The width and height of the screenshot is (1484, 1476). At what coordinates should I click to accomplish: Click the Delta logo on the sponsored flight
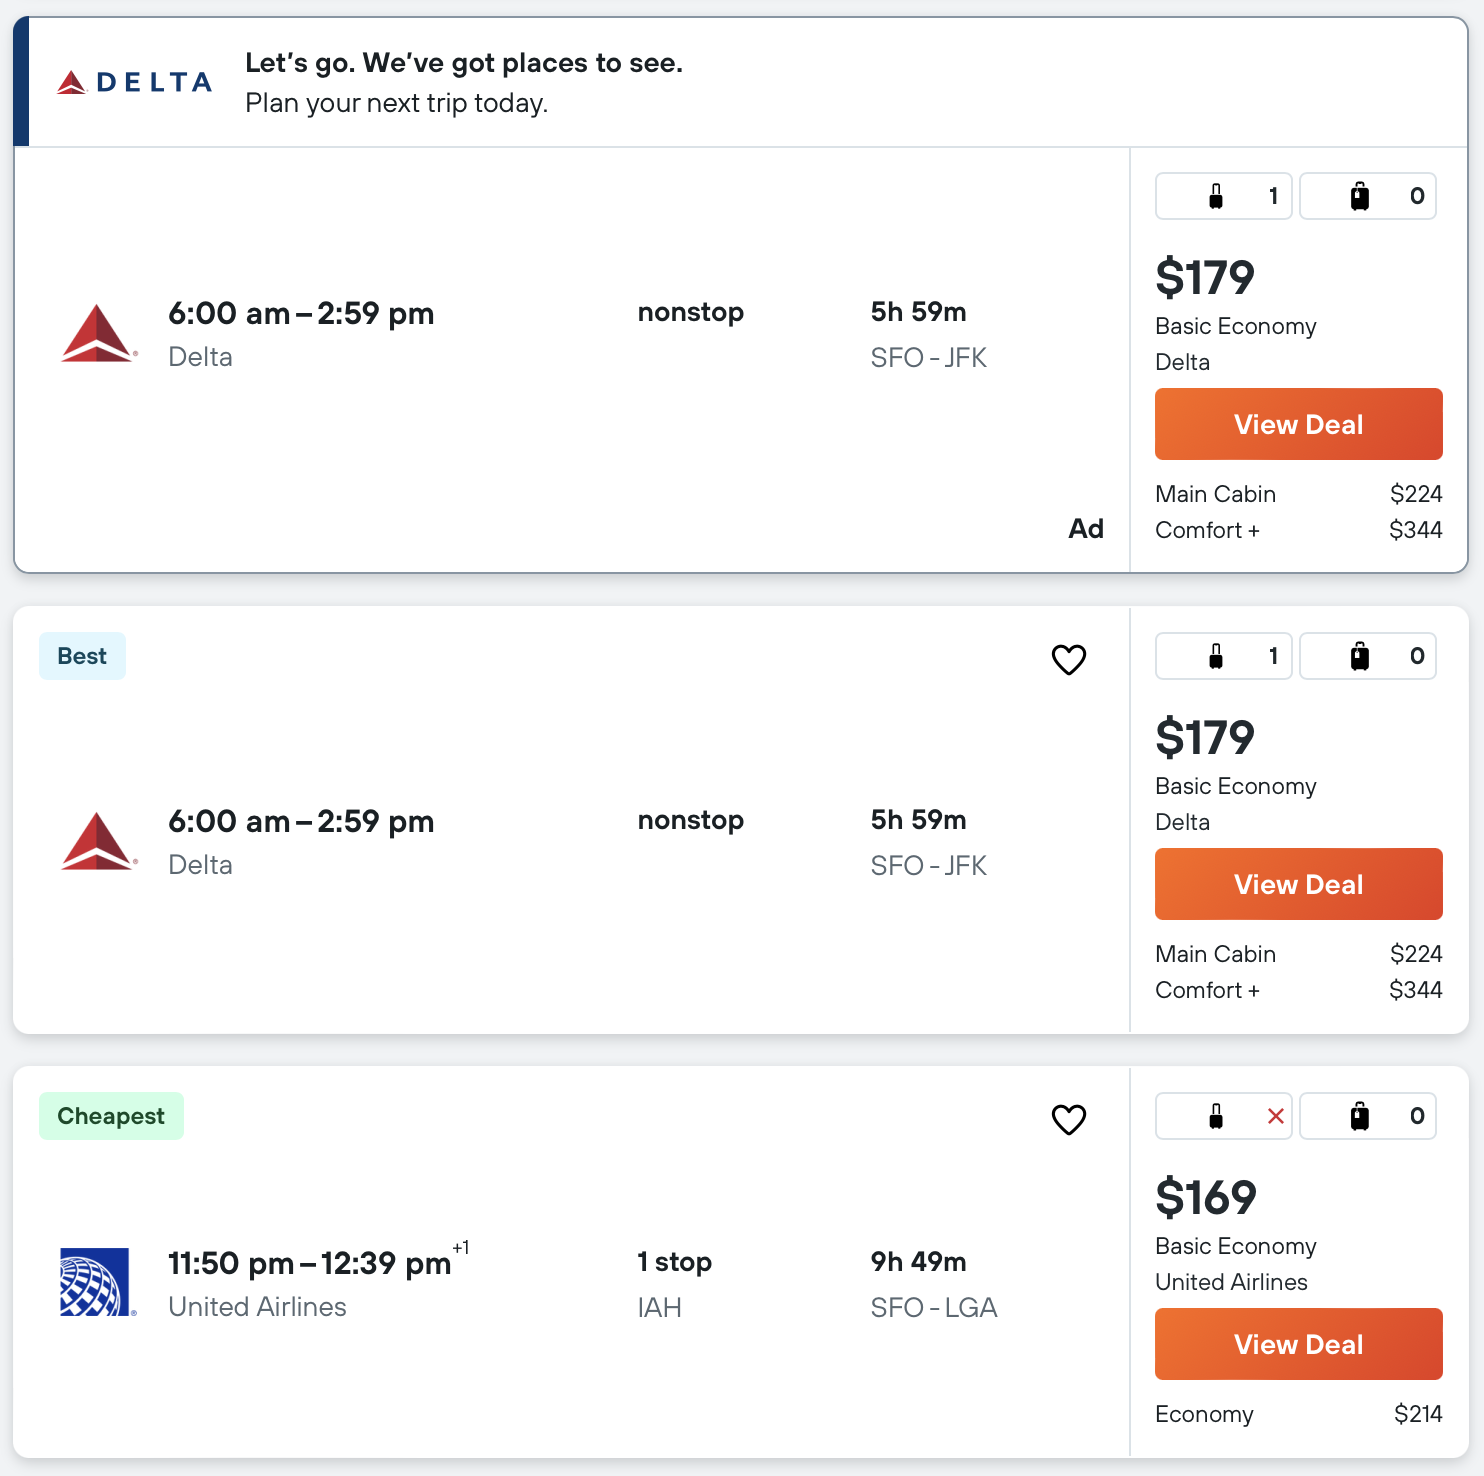(x=98, y=334)
